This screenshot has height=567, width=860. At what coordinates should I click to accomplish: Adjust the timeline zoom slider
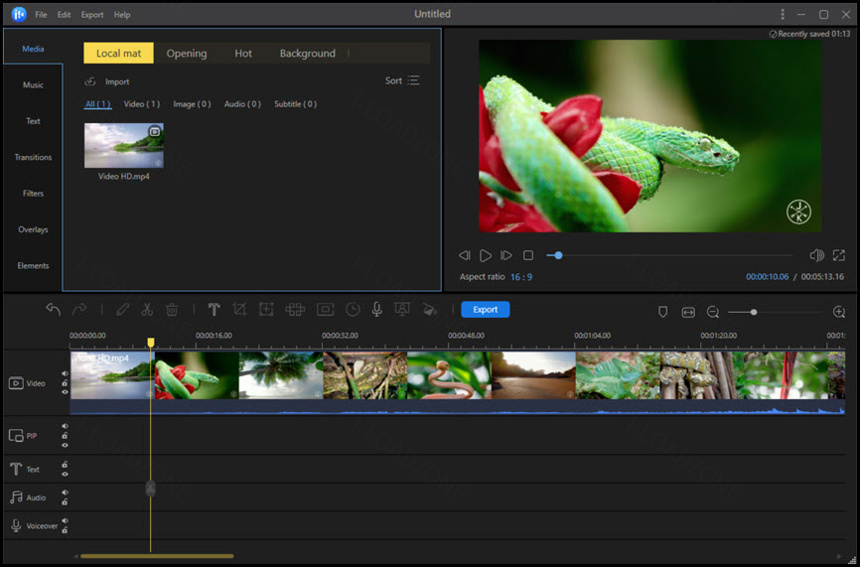coord(775,312)
